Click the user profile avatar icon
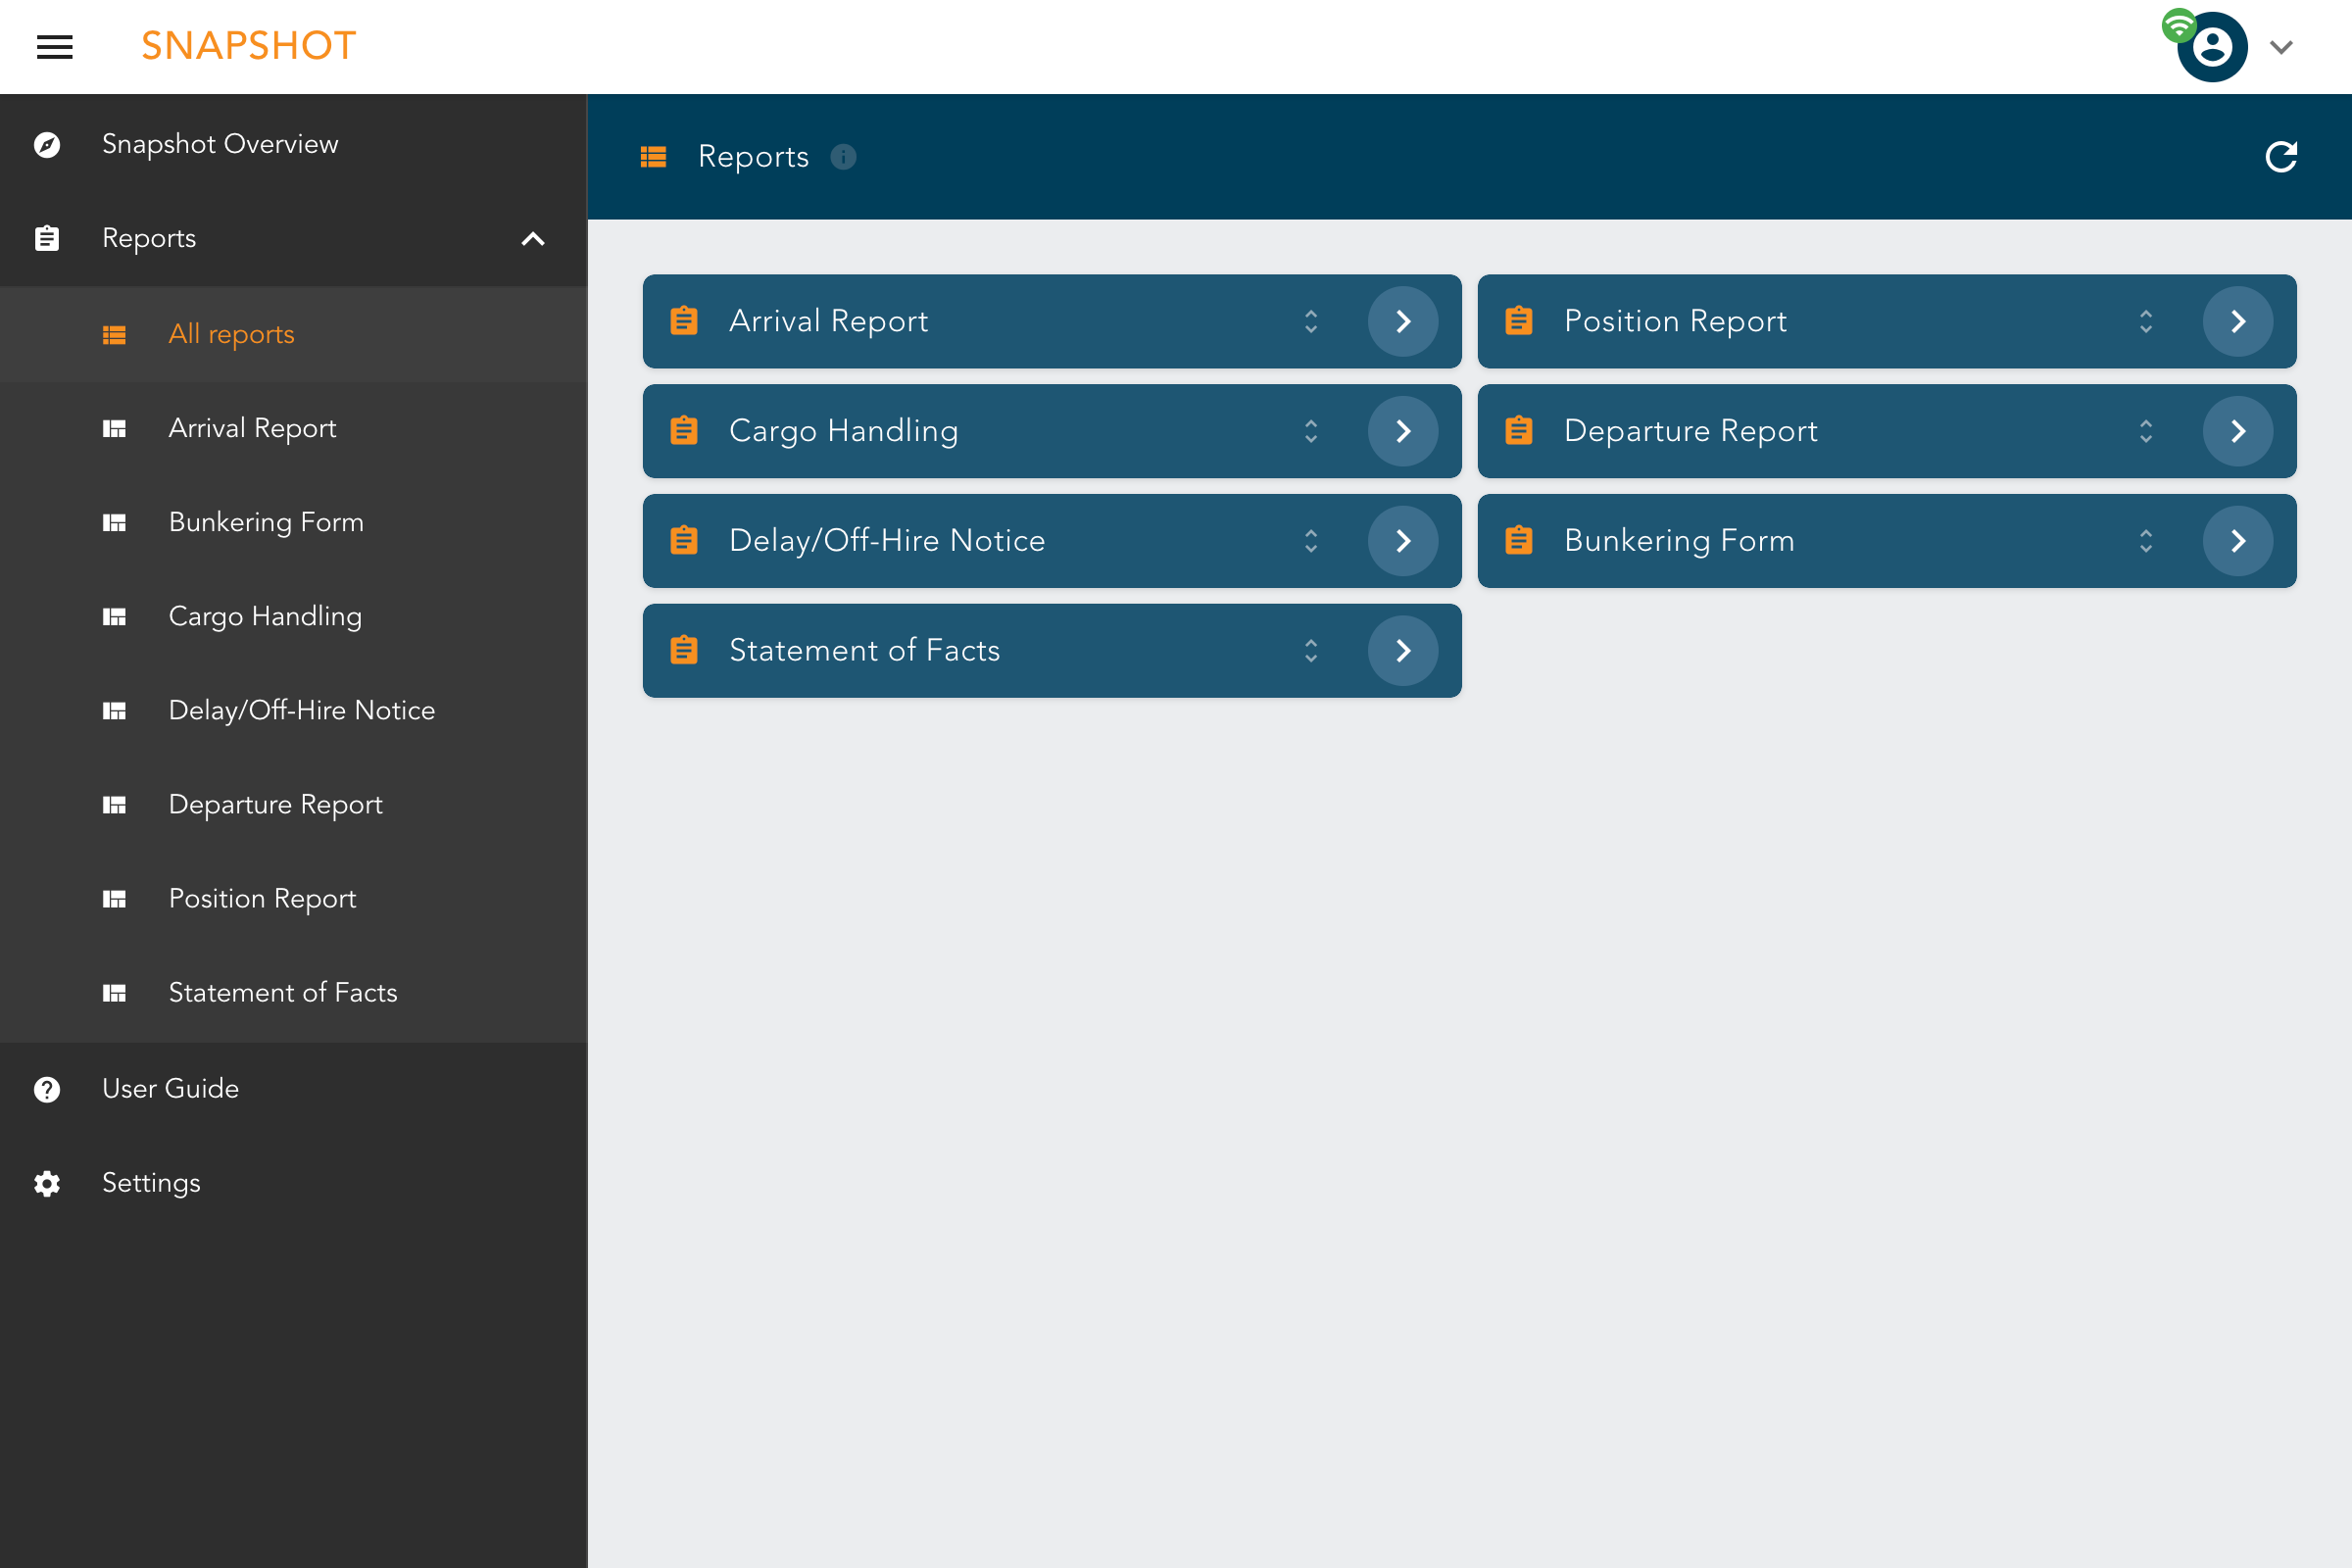 [2212, 47]
